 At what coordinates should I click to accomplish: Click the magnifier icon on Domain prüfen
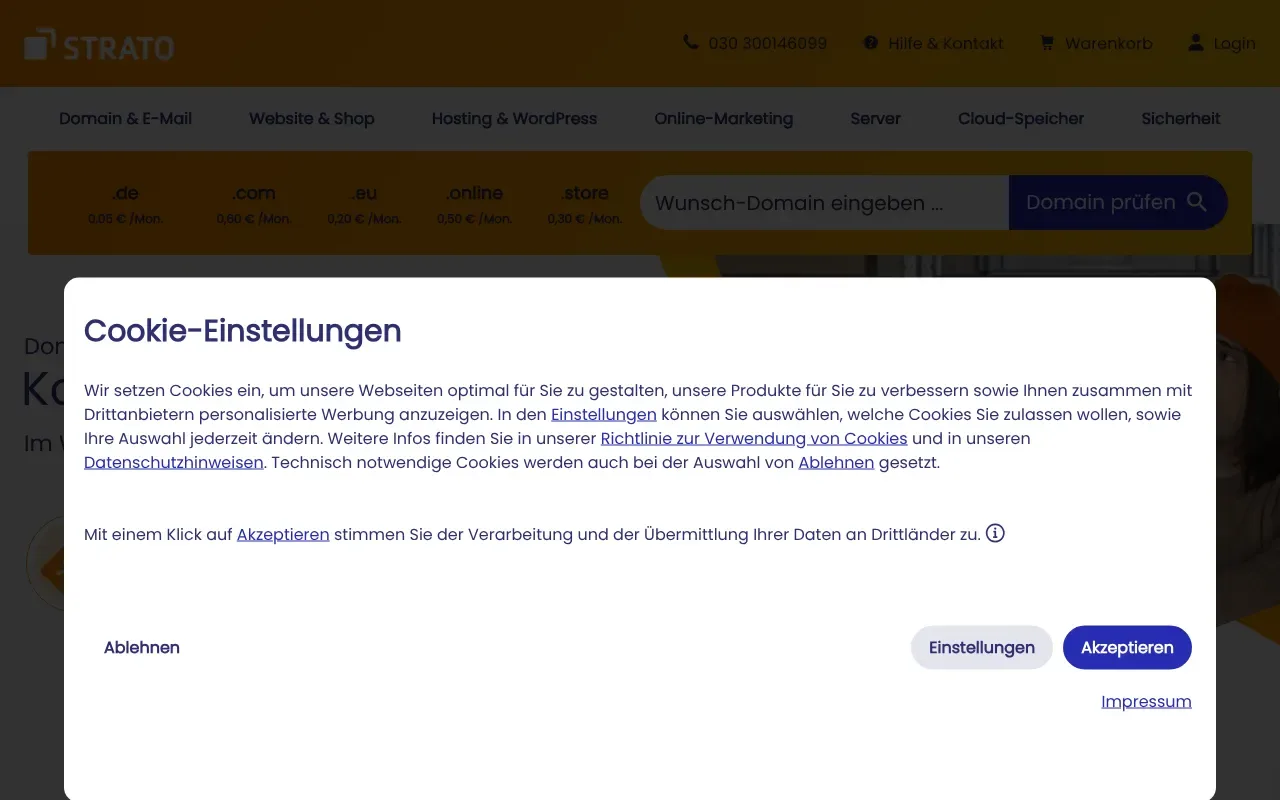click(x=1197, y=202)
